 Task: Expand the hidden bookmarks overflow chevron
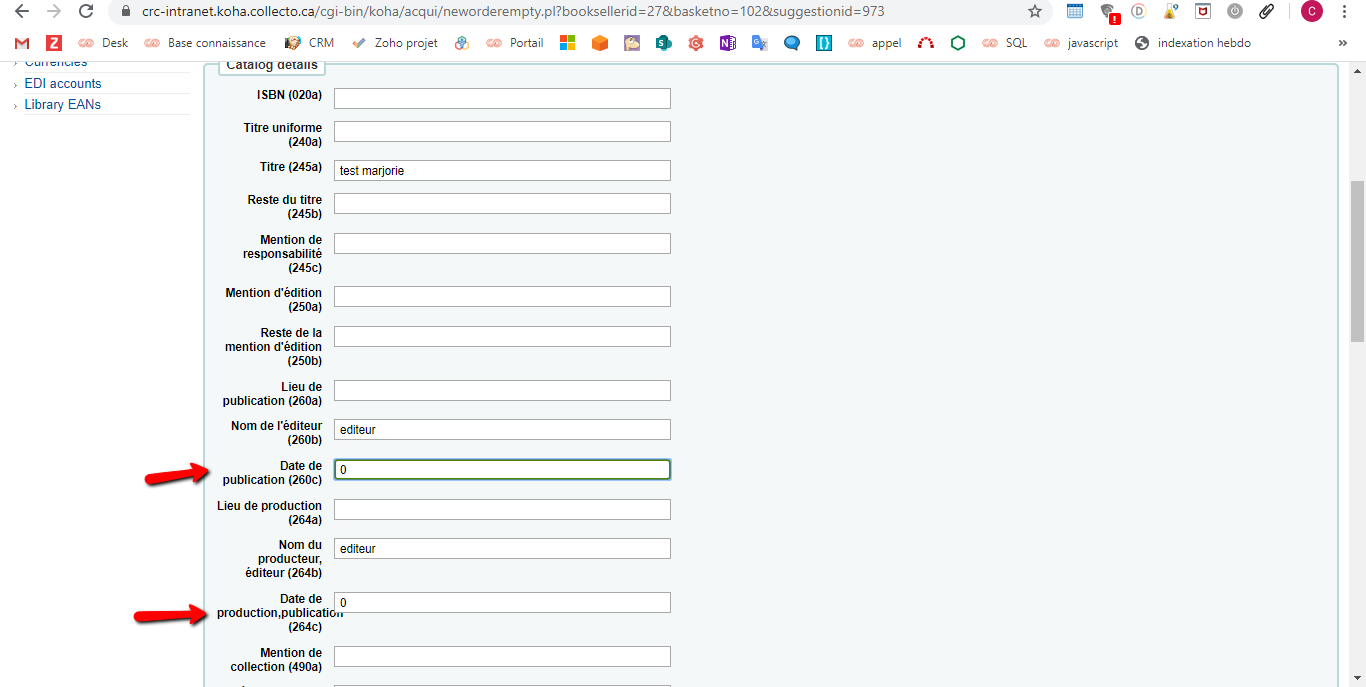[1343, 43]
